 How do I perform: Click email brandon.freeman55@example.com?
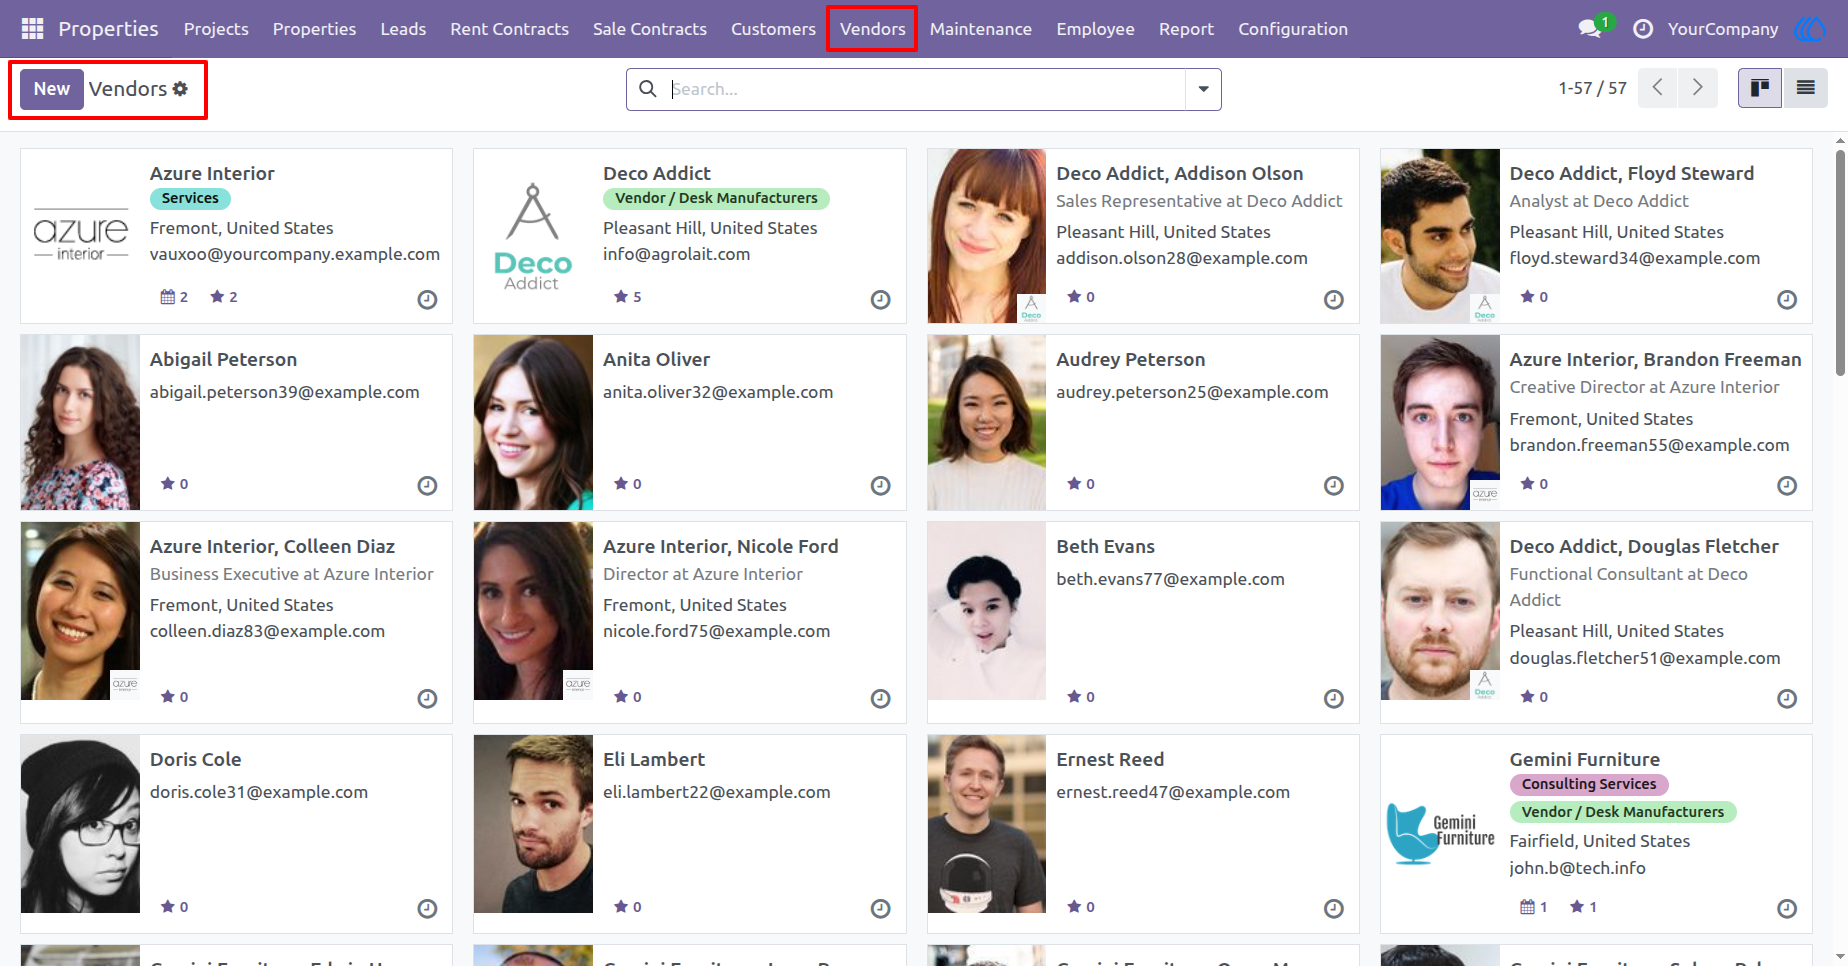1649,445
